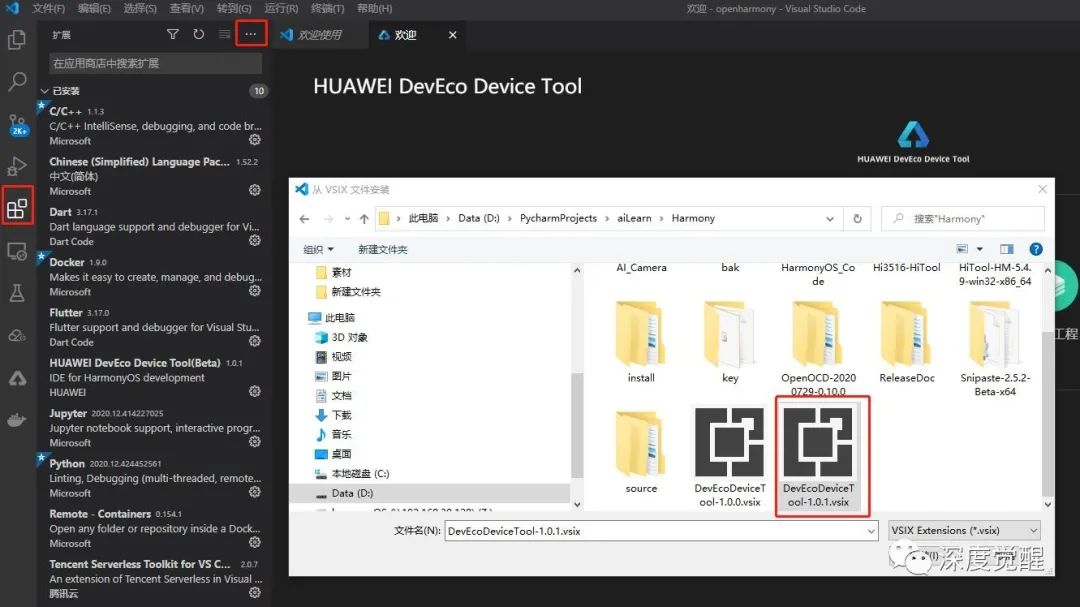Expand address bar path history dropdown
The image size is (1080, 607).
coord(830,218)
